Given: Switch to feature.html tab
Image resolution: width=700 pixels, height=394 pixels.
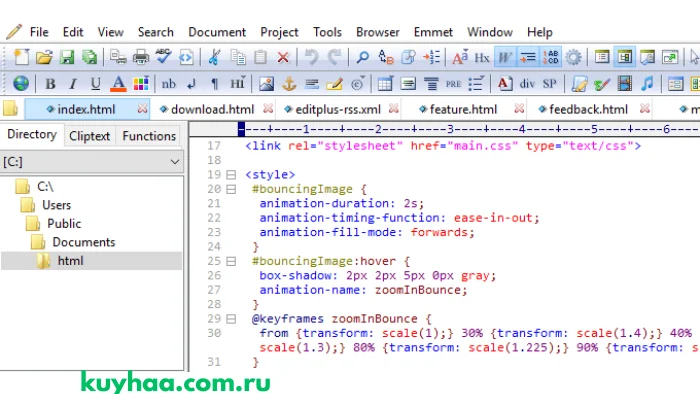Looking at the screenshot, I should 463,109.
